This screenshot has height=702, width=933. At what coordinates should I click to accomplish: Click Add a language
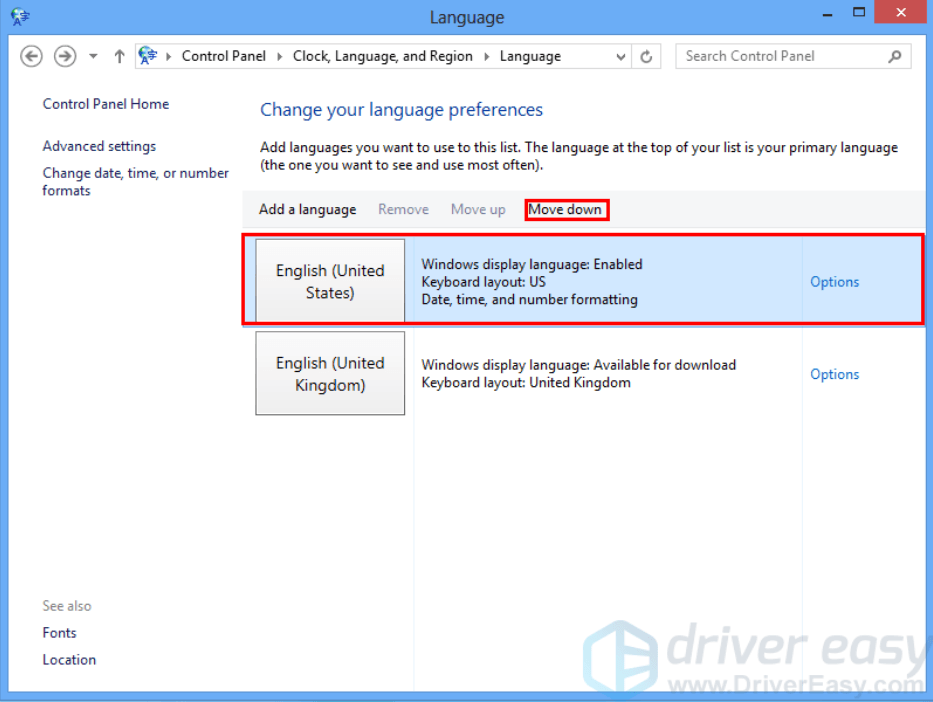point(307,209)
